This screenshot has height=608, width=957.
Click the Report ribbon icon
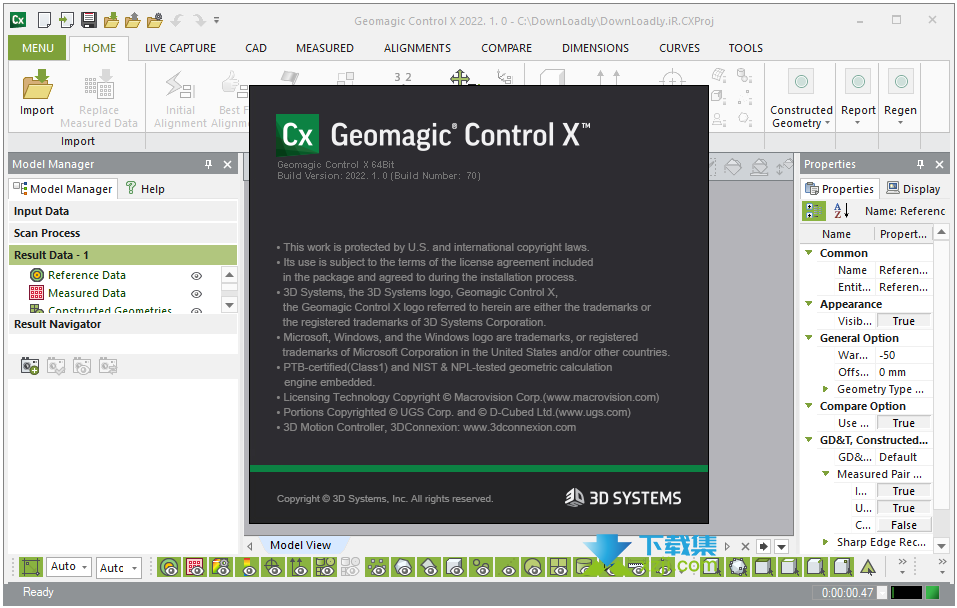(858, 82)
